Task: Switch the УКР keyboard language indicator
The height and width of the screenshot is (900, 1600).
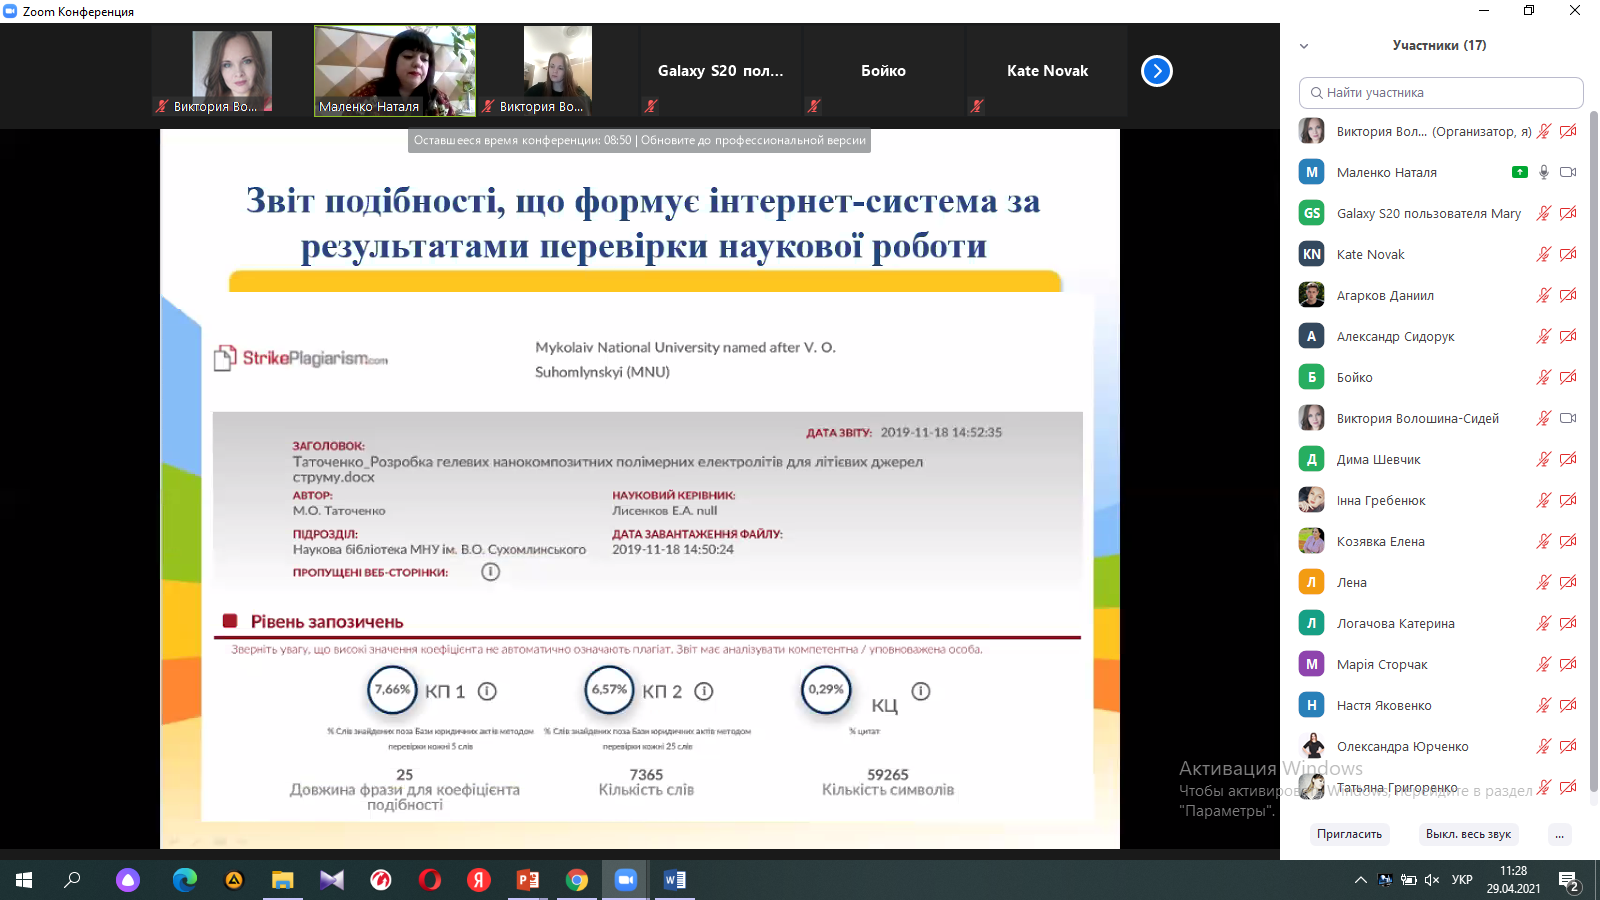Action: [x=1462, y=880]
